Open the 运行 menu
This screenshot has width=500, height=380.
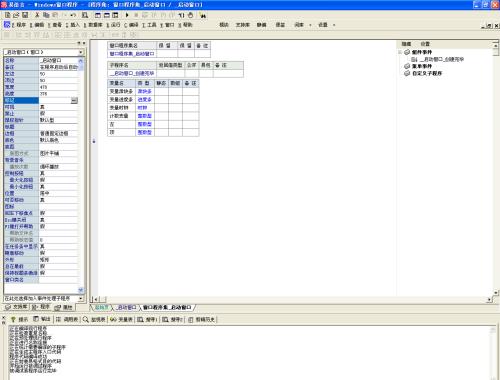tap(113, 25)
